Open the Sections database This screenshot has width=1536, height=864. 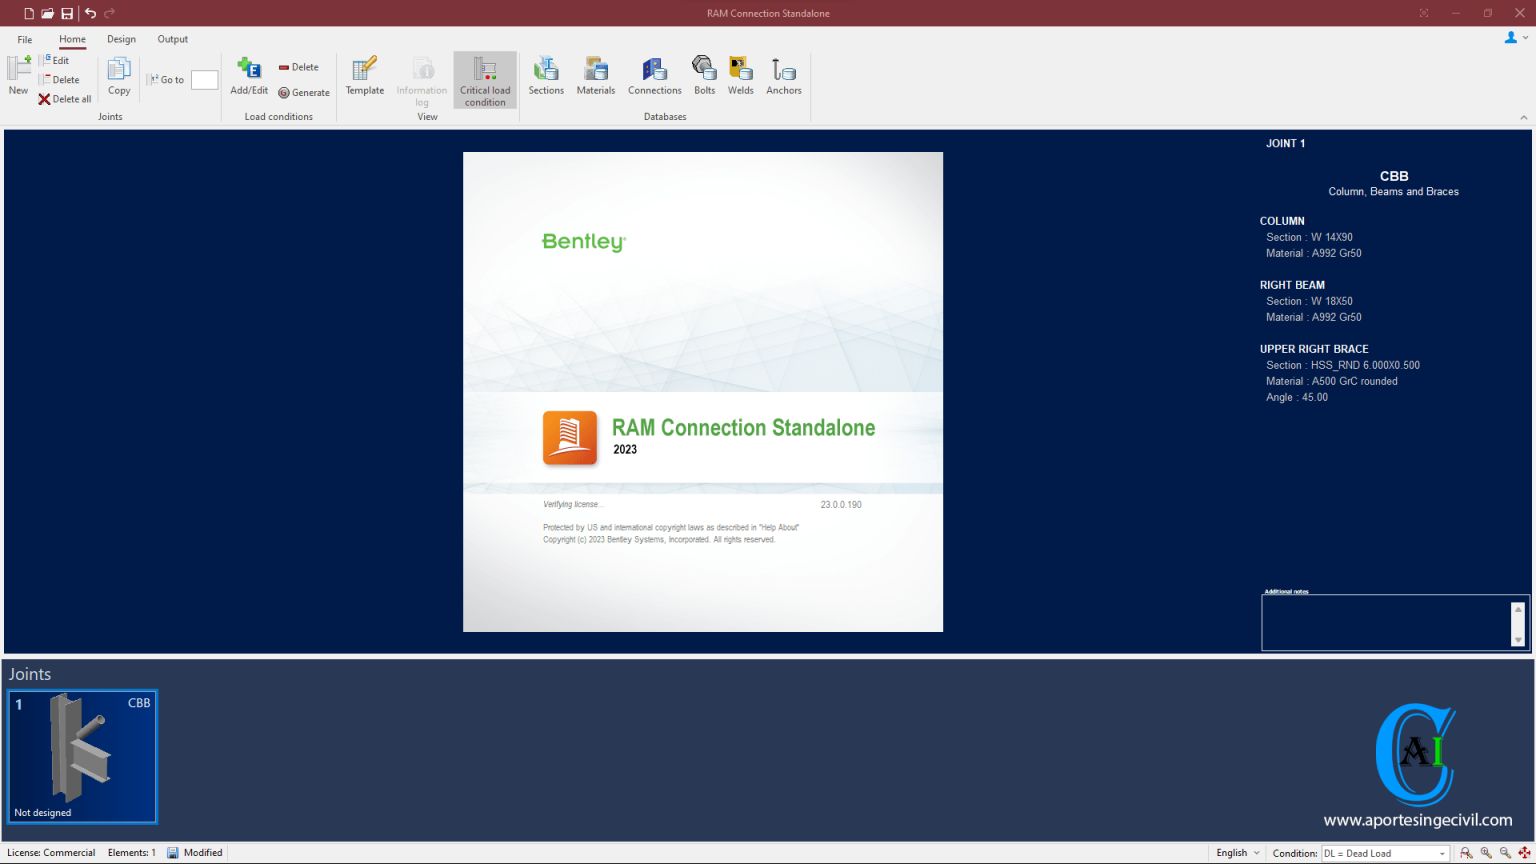(x=546, y=76)
